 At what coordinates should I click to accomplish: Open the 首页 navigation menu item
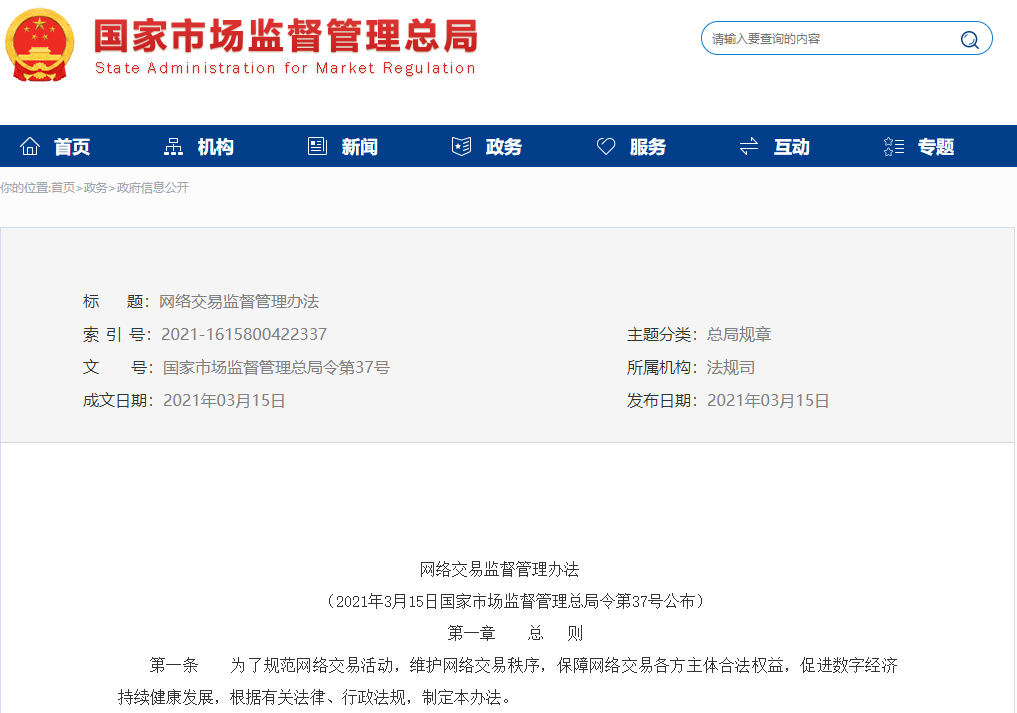(x=72, y=147)
